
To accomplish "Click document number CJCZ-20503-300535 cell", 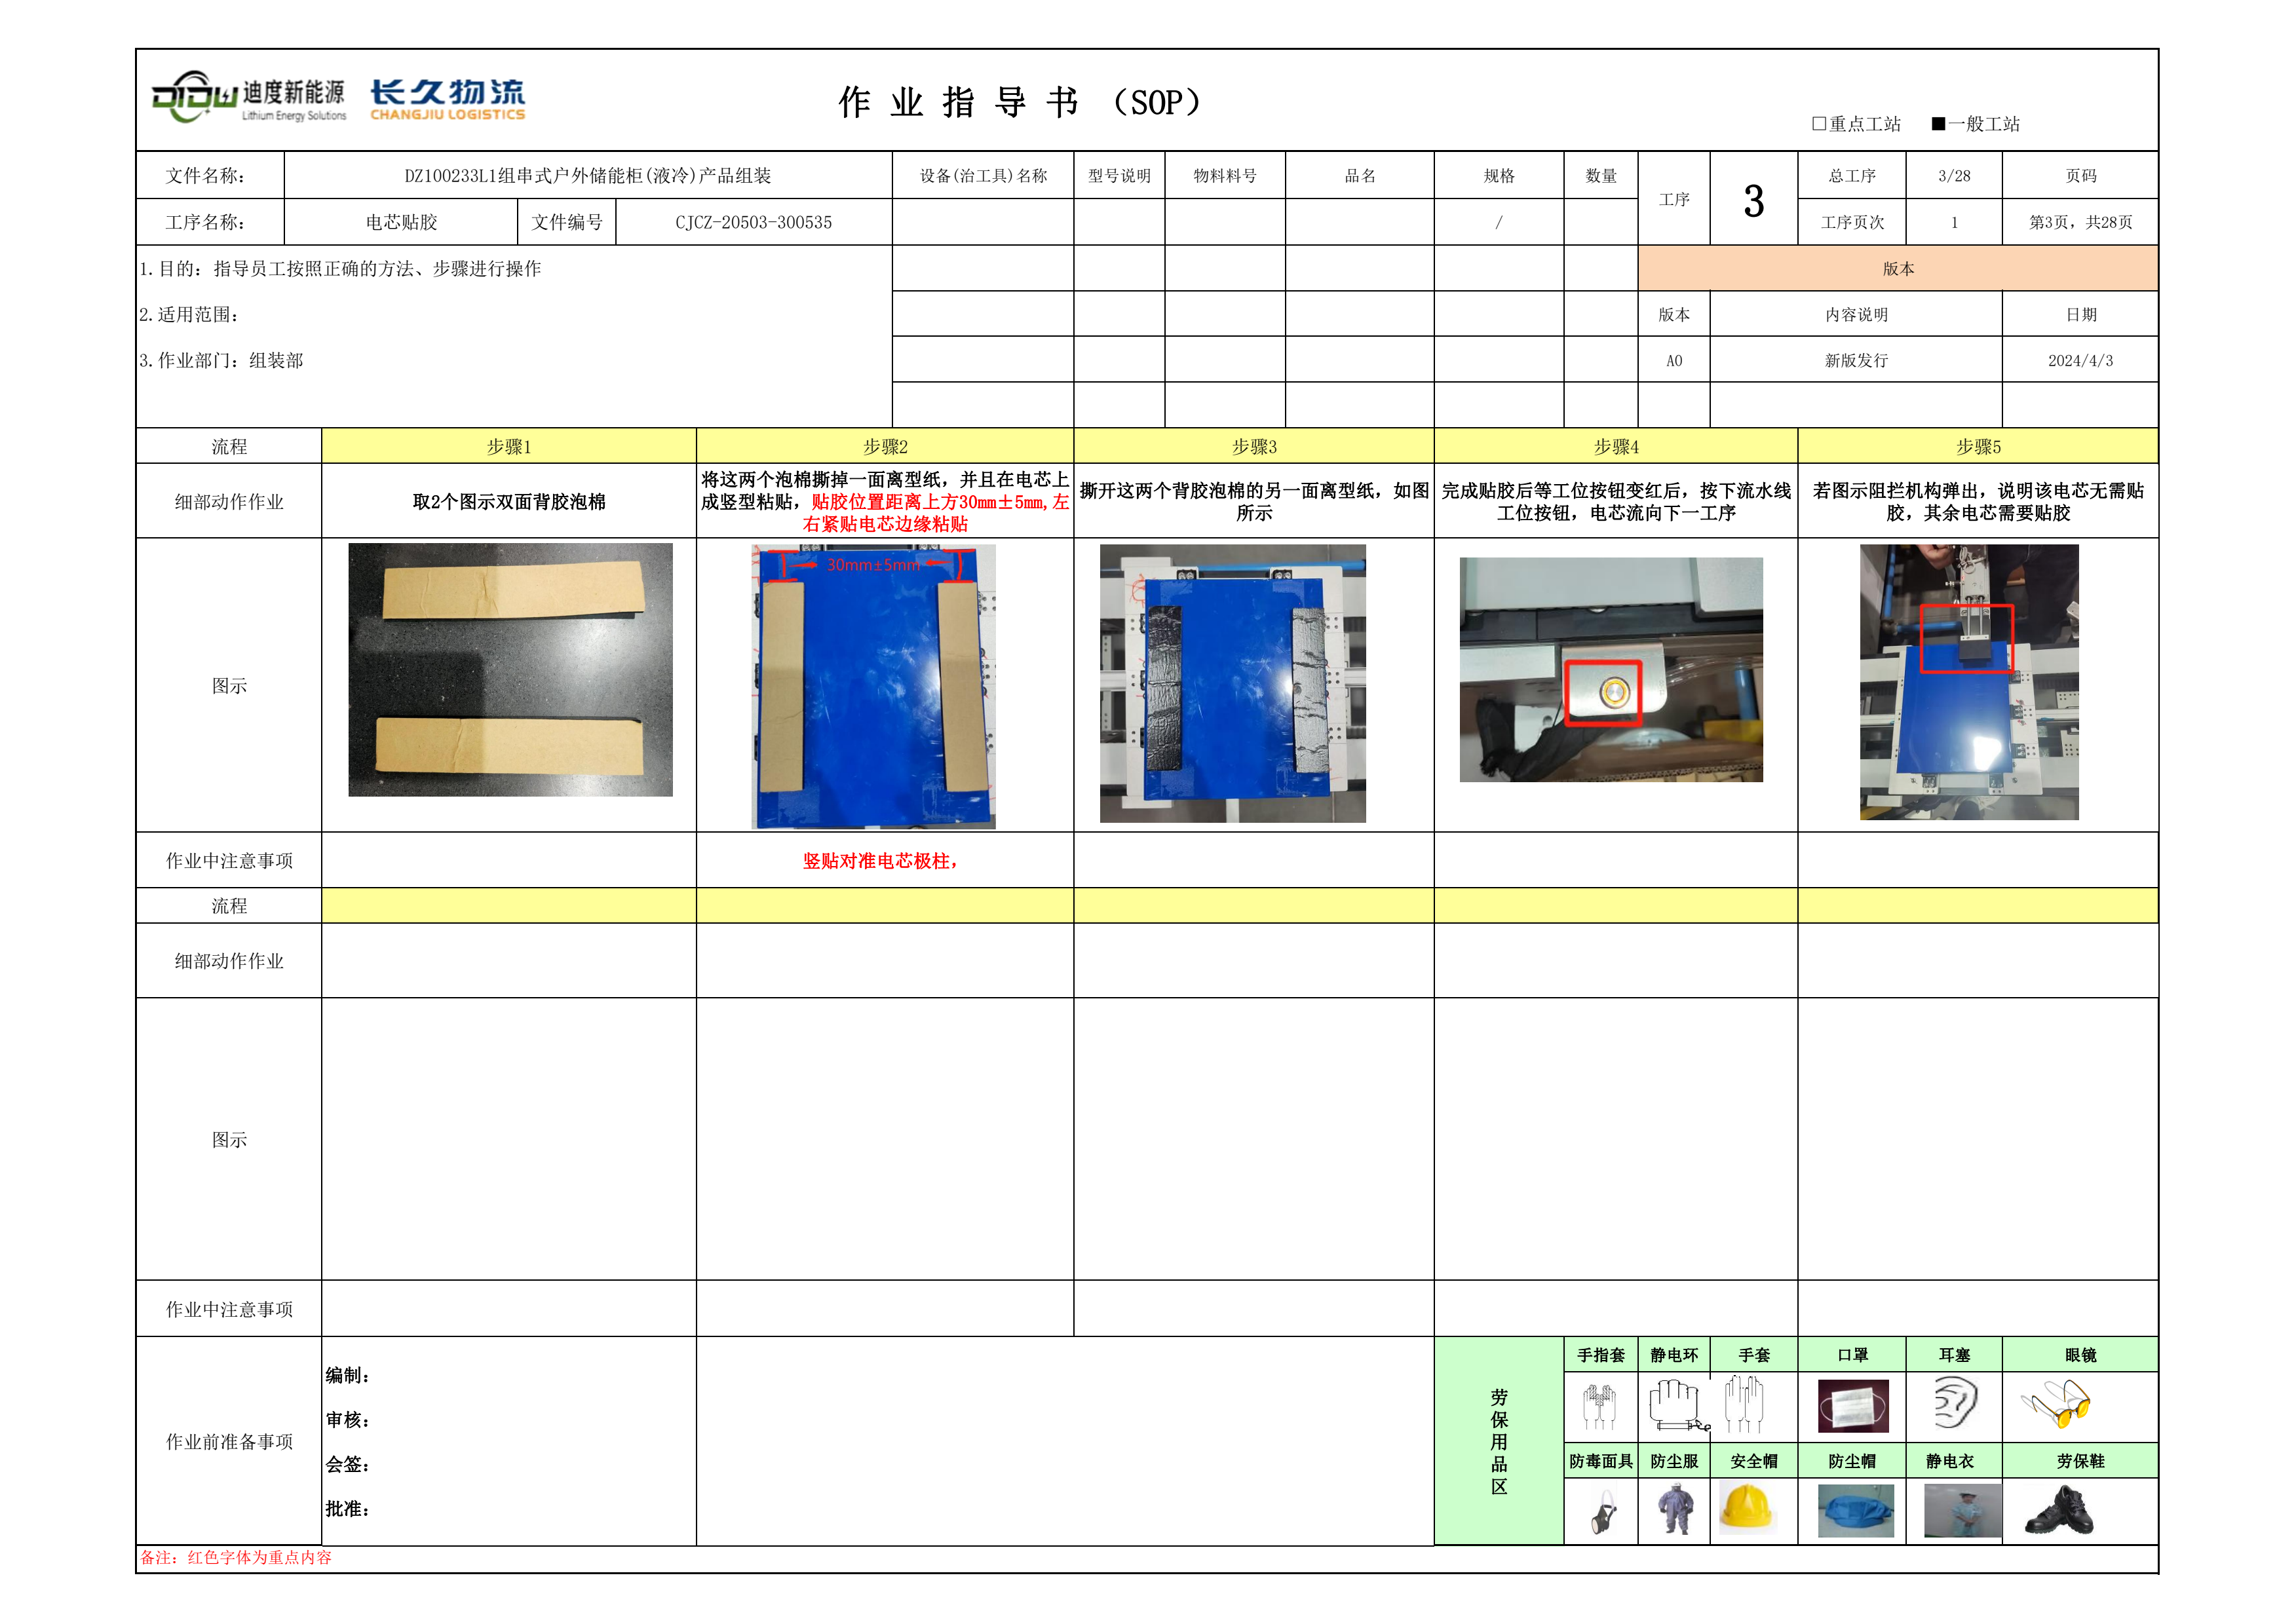I will point(753,222).
